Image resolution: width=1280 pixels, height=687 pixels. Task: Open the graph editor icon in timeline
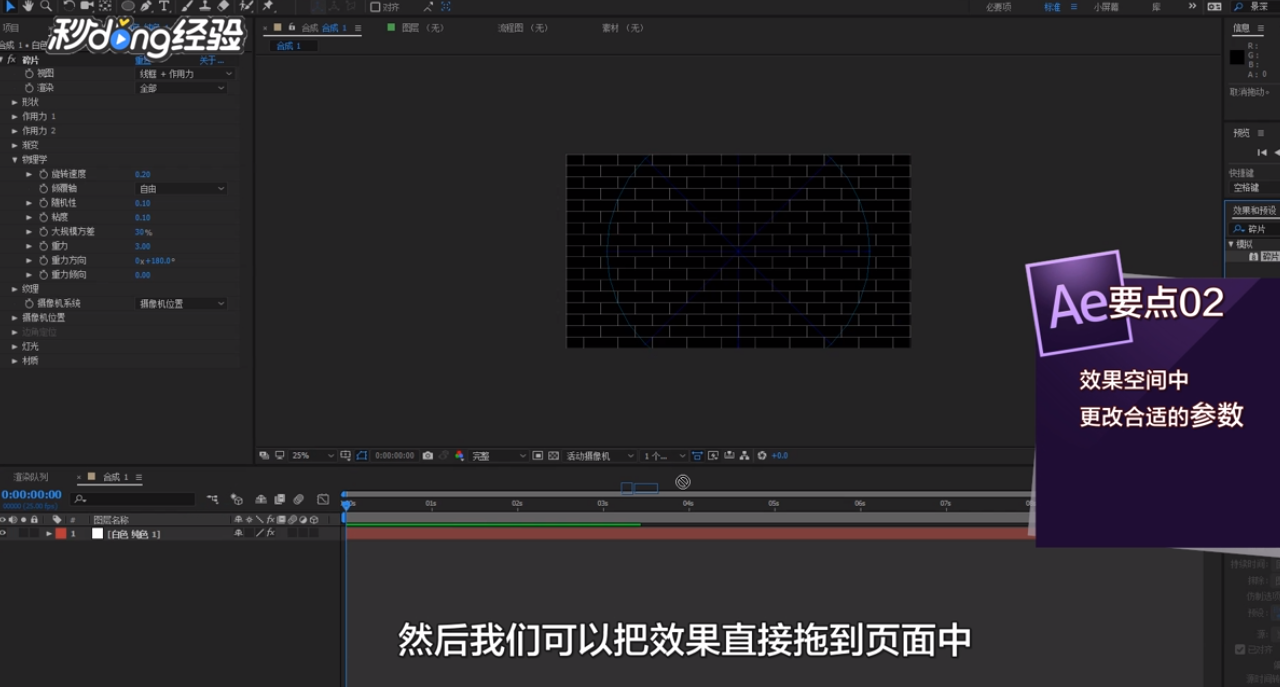point(323,499)
